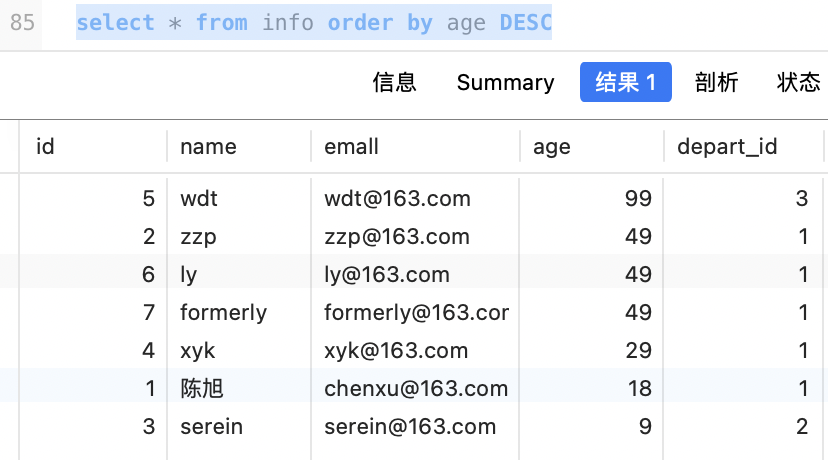828x460 pixels.
Task: Open the Summary tab
Action: coord(505,83)
